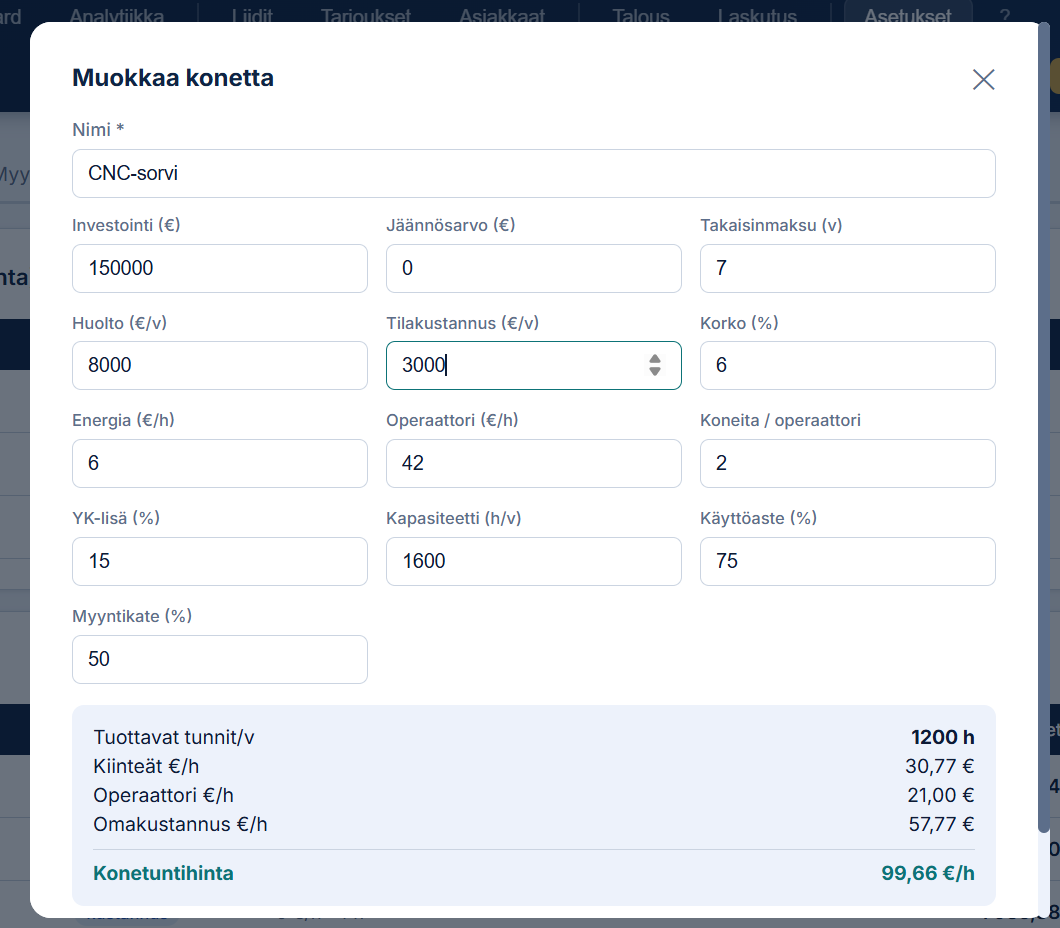Screen dimensions: 1060x928
Task: Open the Analytiikka tab behind dialog
Action: (x=117, y=15)
